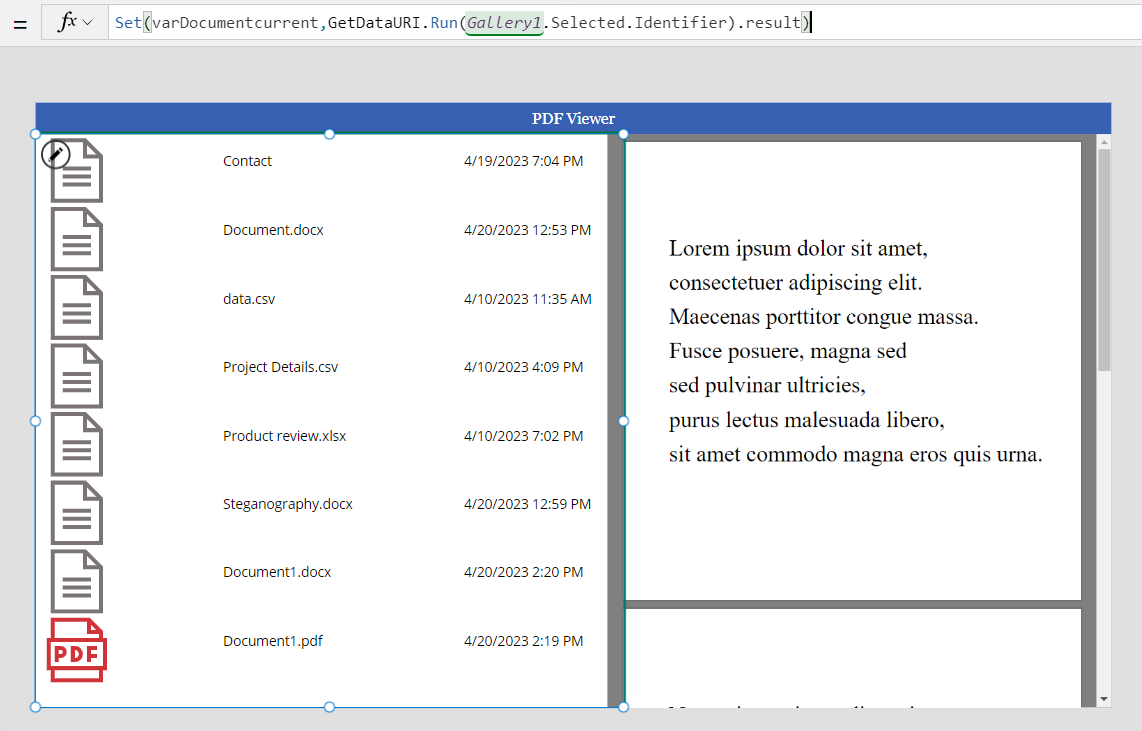
Task: Click the PDF Viewer title bar
Action: click(573, 118)
